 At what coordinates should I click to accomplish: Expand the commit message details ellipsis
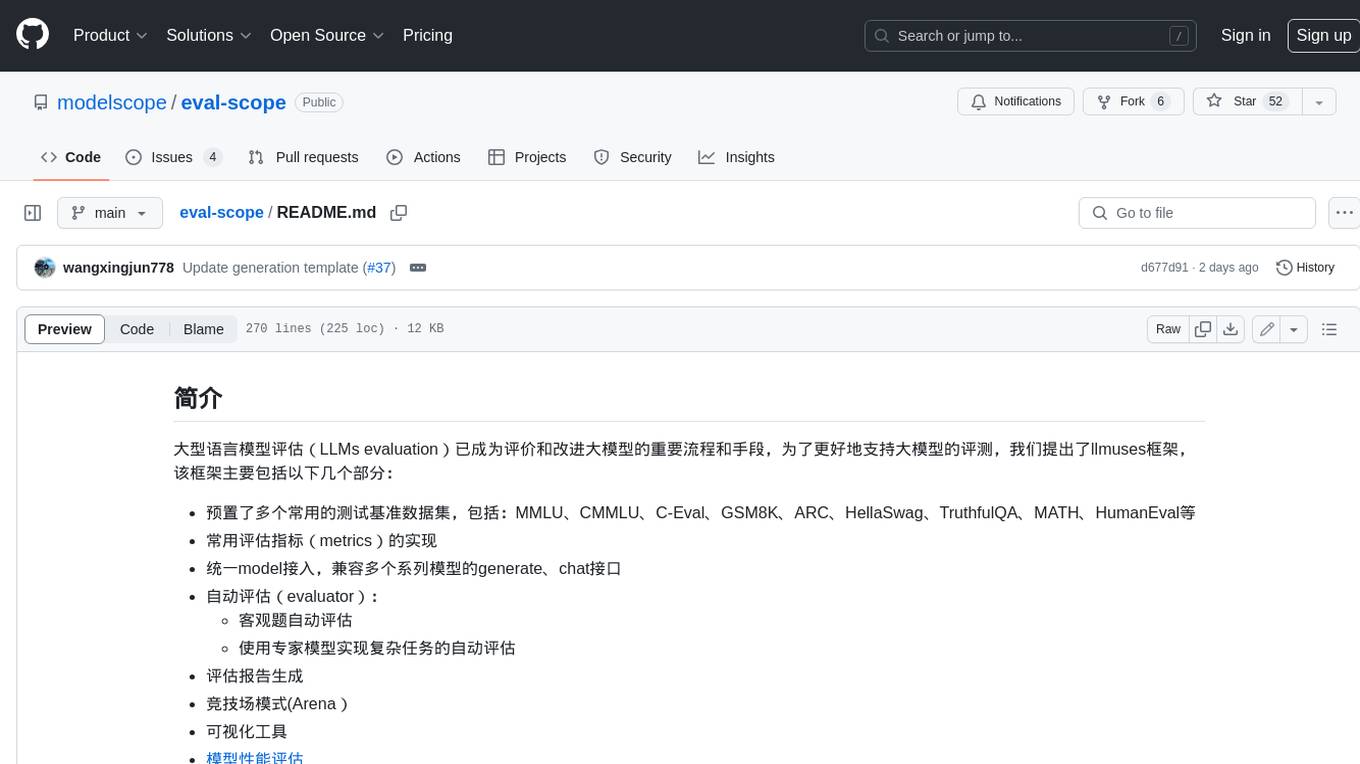(x=418, y=268)
